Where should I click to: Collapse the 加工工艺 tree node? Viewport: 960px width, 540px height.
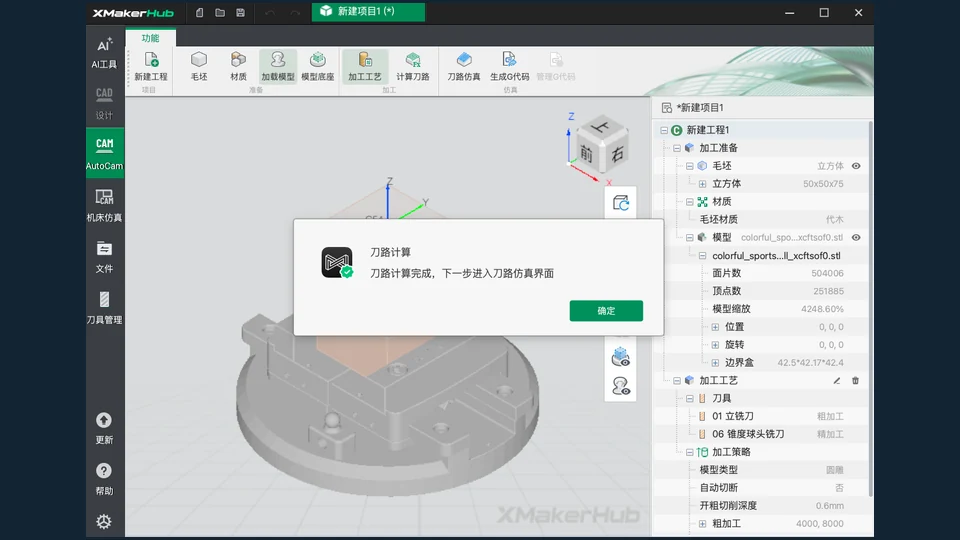pyautogui.click(x=677, y=380)
